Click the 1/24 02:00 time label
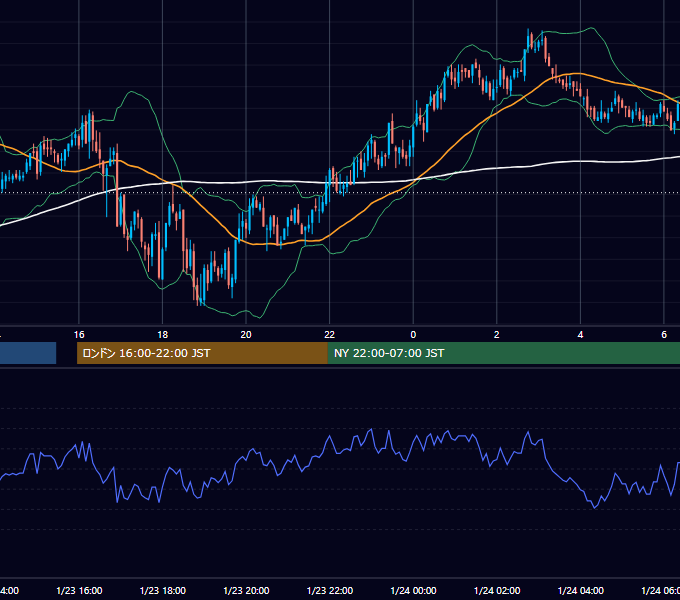 click(x=497, y=590)
